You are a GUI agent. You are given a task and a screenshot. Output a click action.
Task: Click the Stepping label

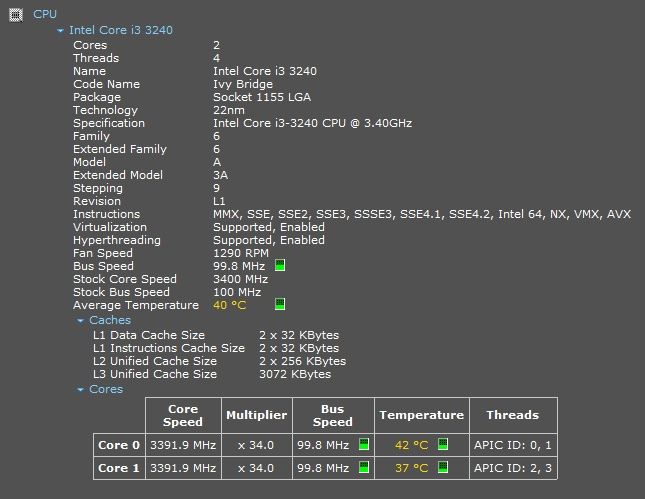click(98, 188)
